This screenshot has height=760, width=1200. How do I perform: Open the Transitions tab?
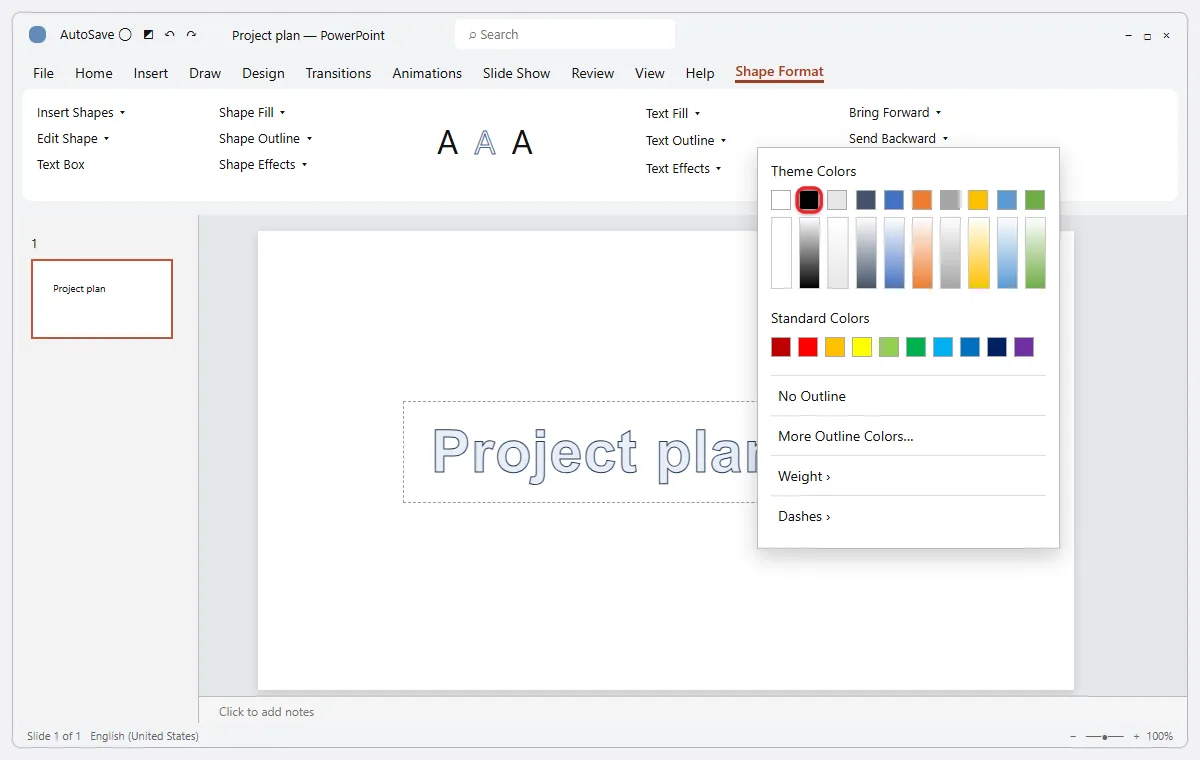tap(338, 73)
